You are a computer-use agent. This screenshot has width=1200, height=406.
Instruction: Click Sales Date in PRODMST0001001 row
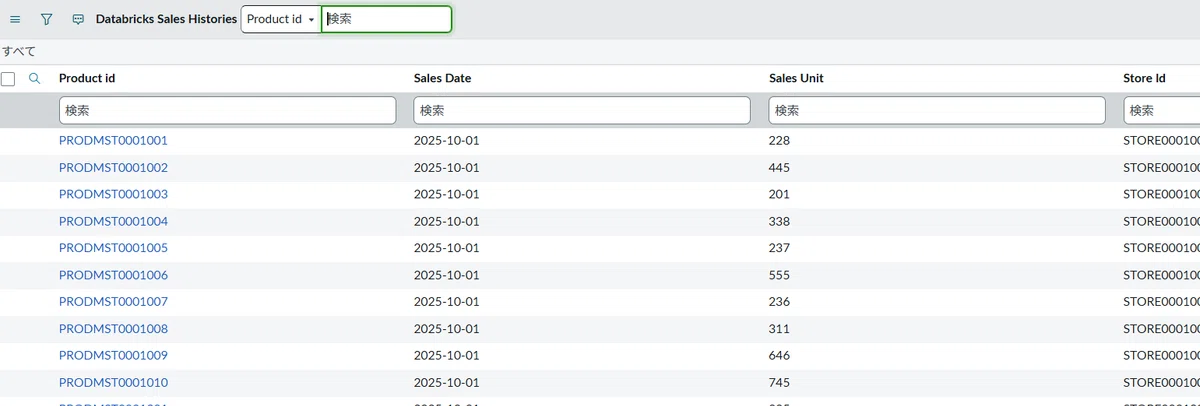pos(446,141)
